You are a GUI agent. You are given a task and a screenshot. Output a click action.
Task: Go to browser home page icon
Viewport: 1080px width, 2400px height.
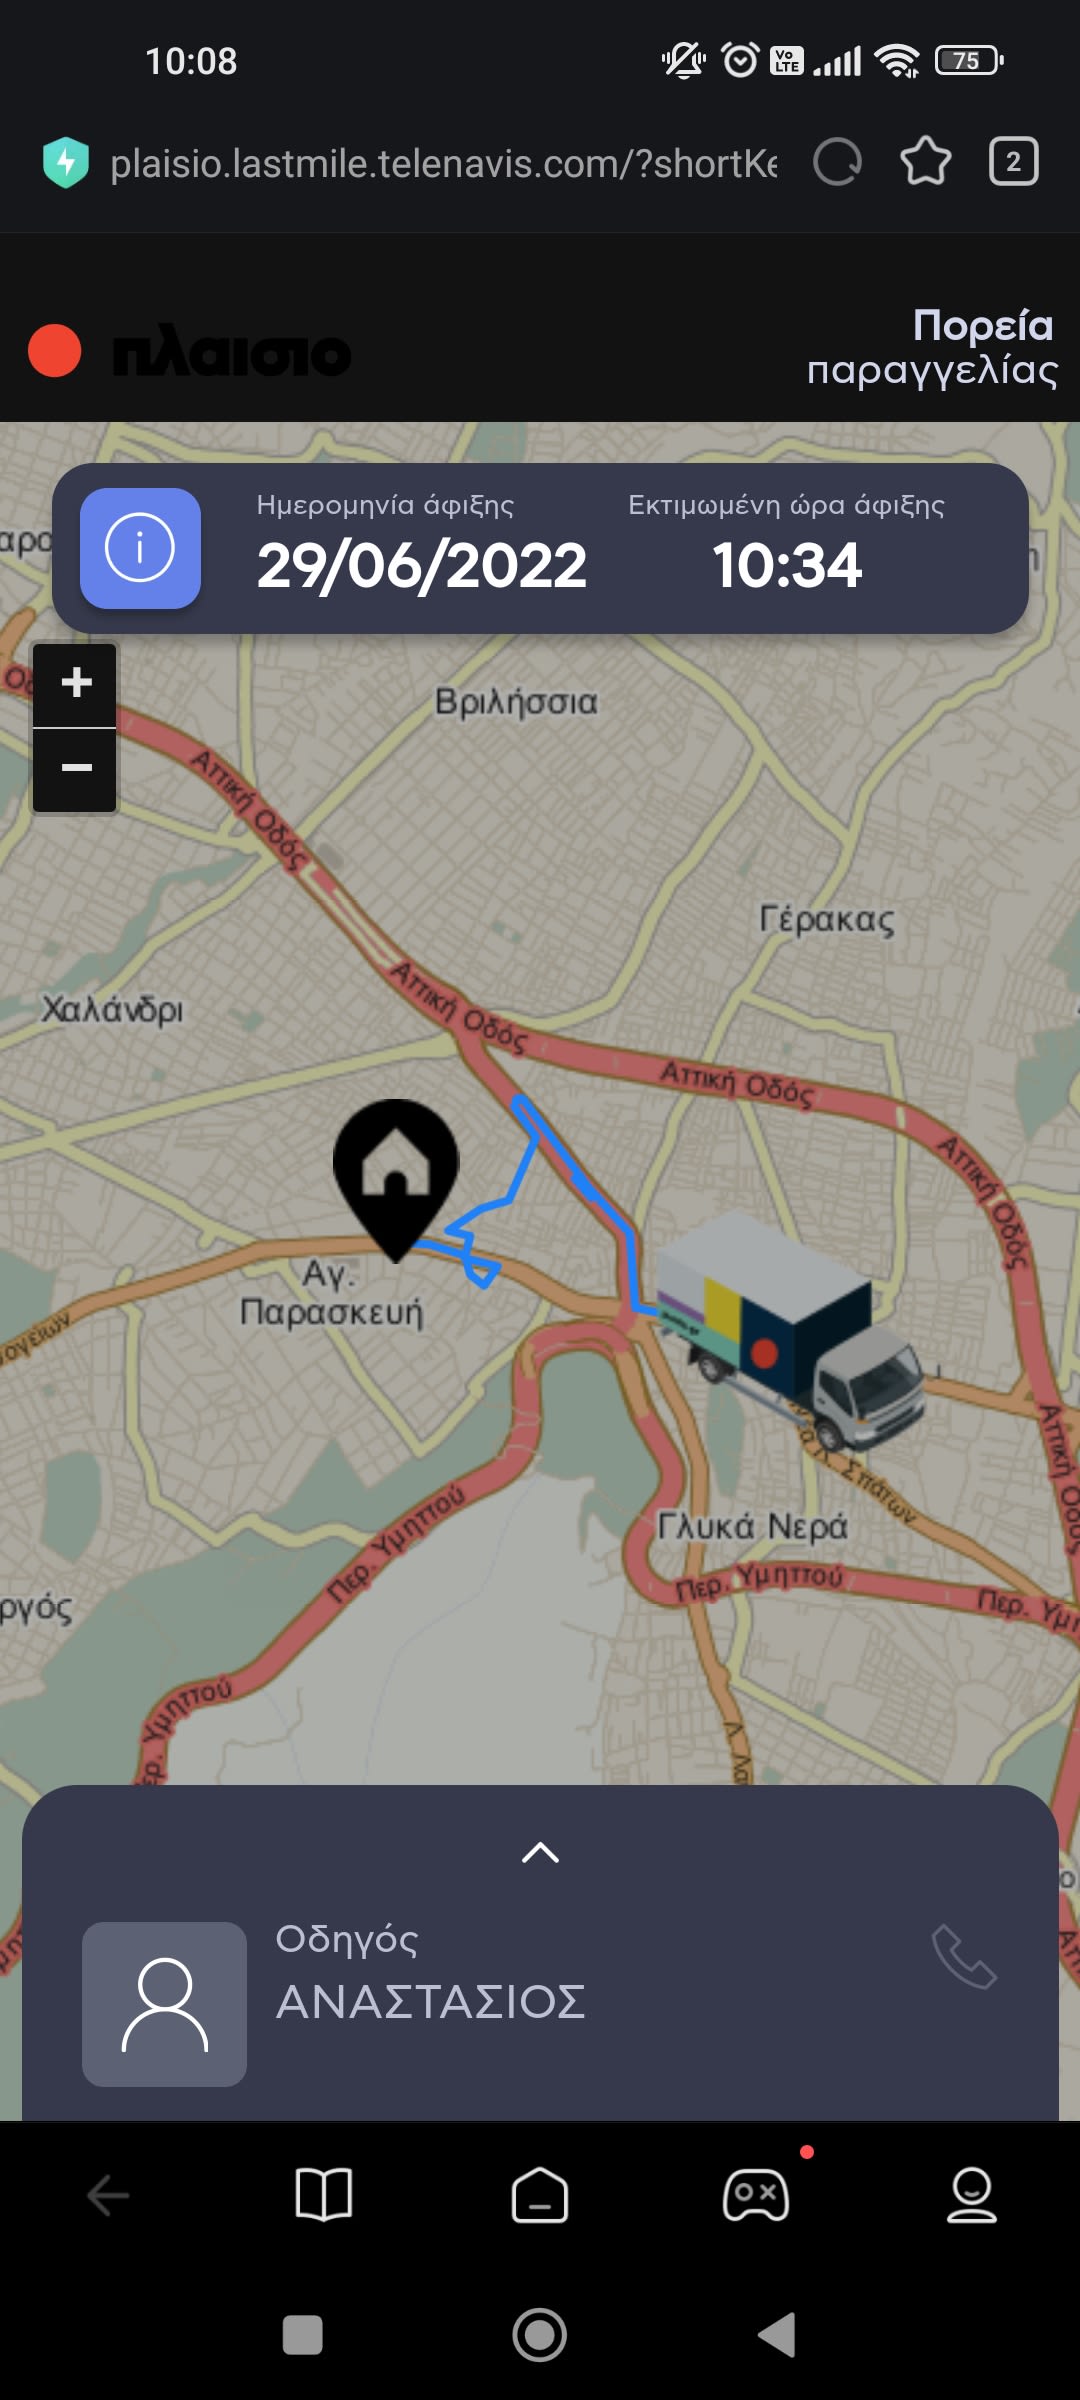coord(540,2195)
